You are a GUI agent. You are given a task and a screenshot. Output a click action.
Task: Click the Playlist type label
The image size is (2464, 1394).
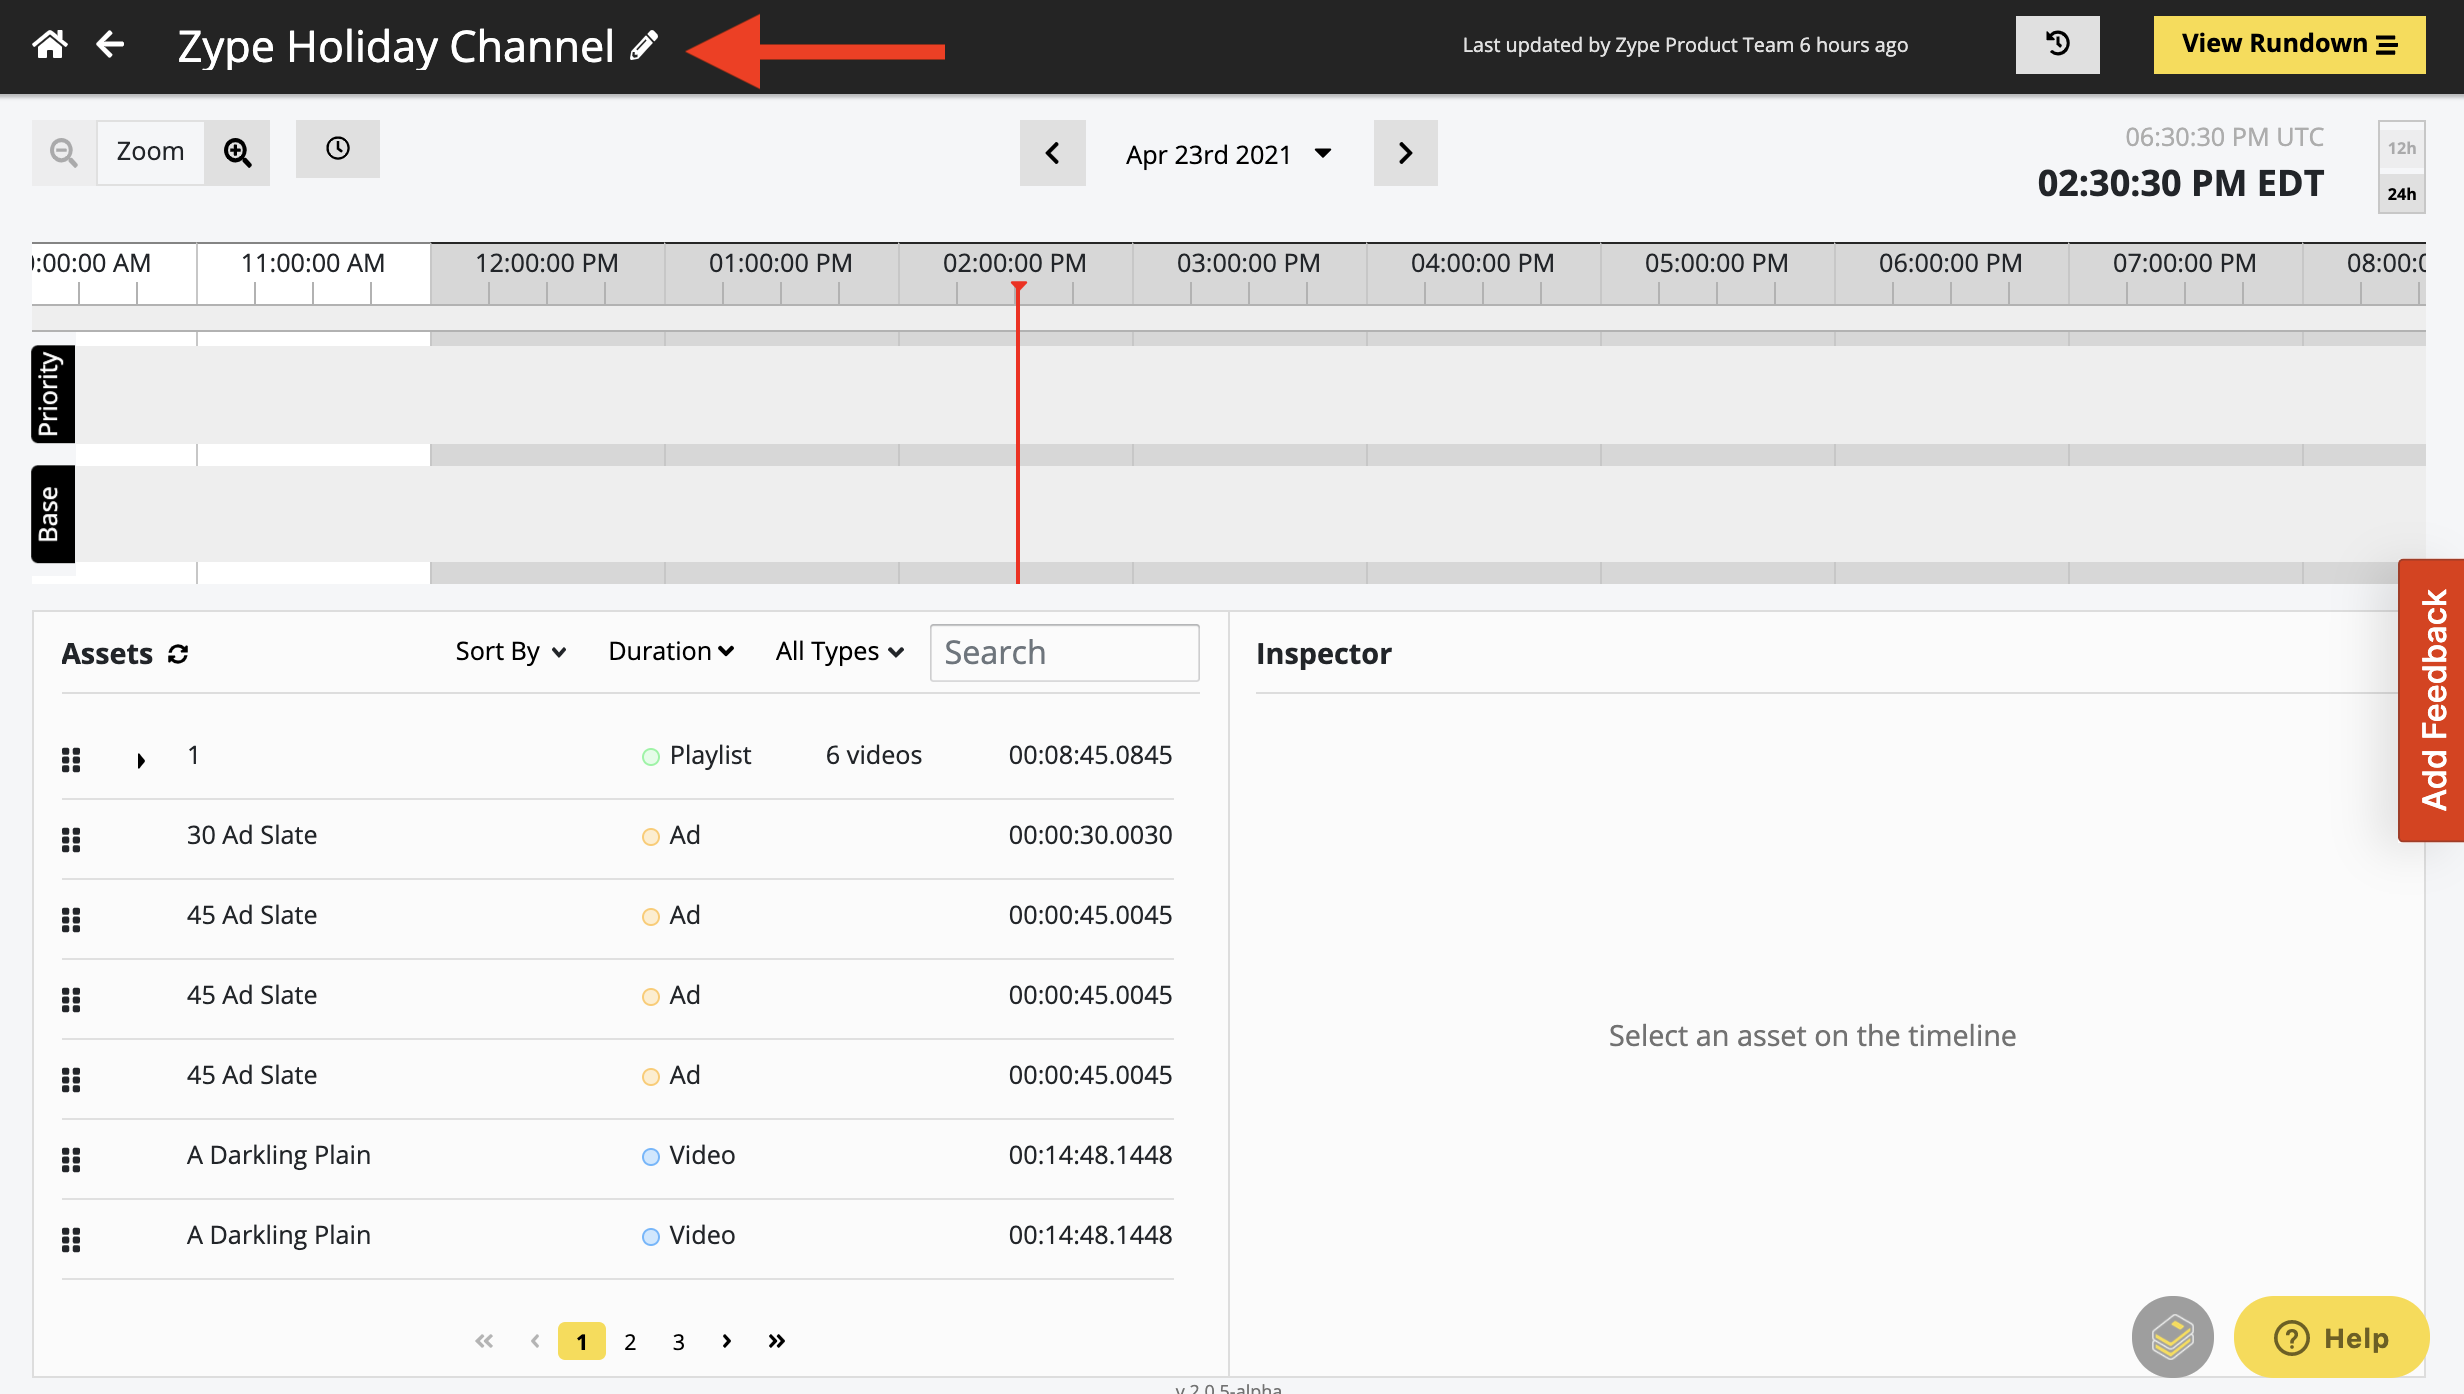710,755
